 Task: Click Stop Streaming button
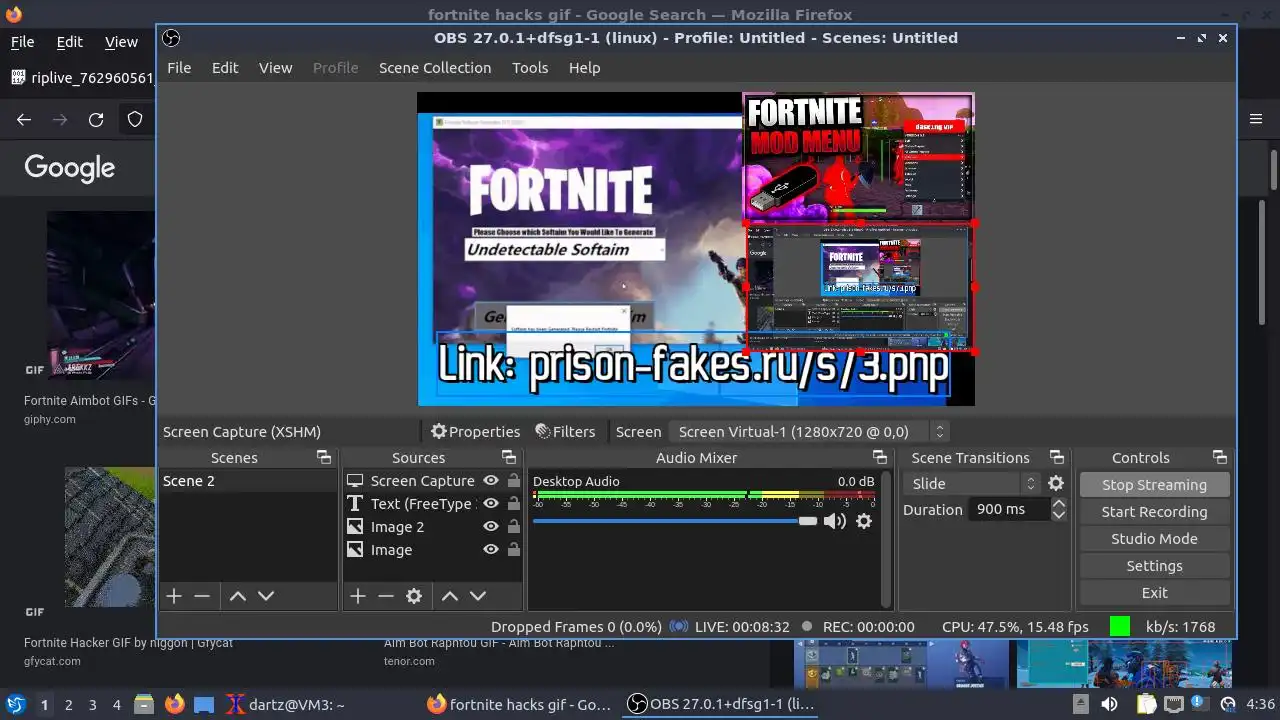pyautogui.click(x=1154, y=485)
